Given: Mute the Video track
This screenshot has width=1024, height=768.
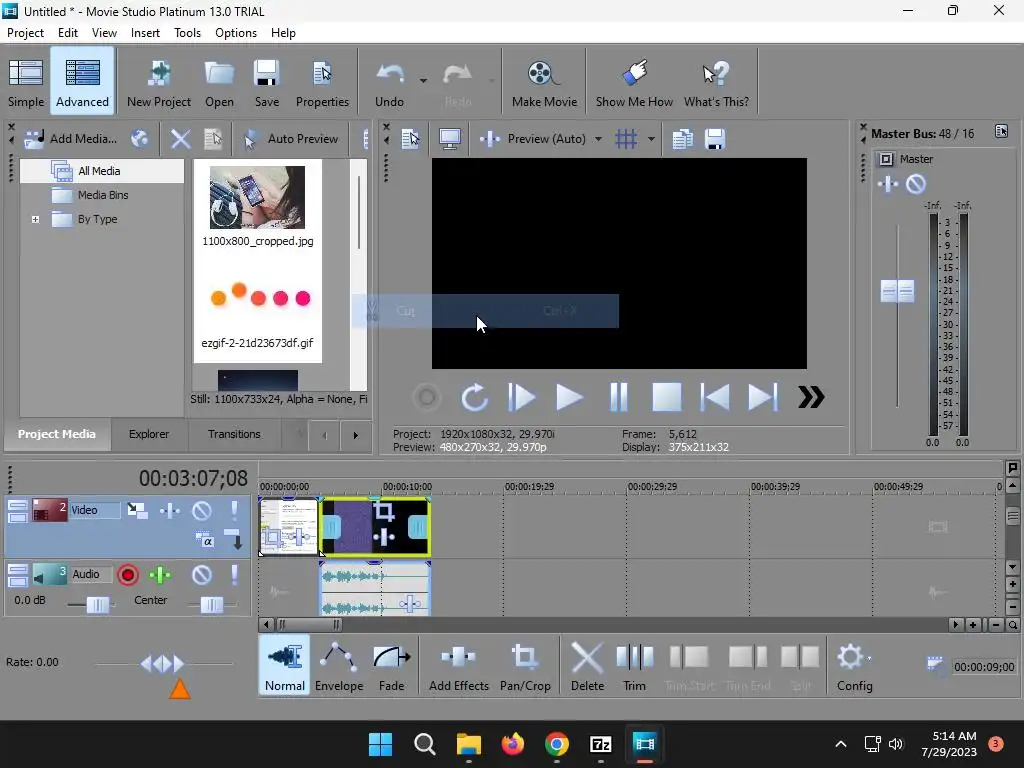Looking at the screenshot, I should click(202, 510).
